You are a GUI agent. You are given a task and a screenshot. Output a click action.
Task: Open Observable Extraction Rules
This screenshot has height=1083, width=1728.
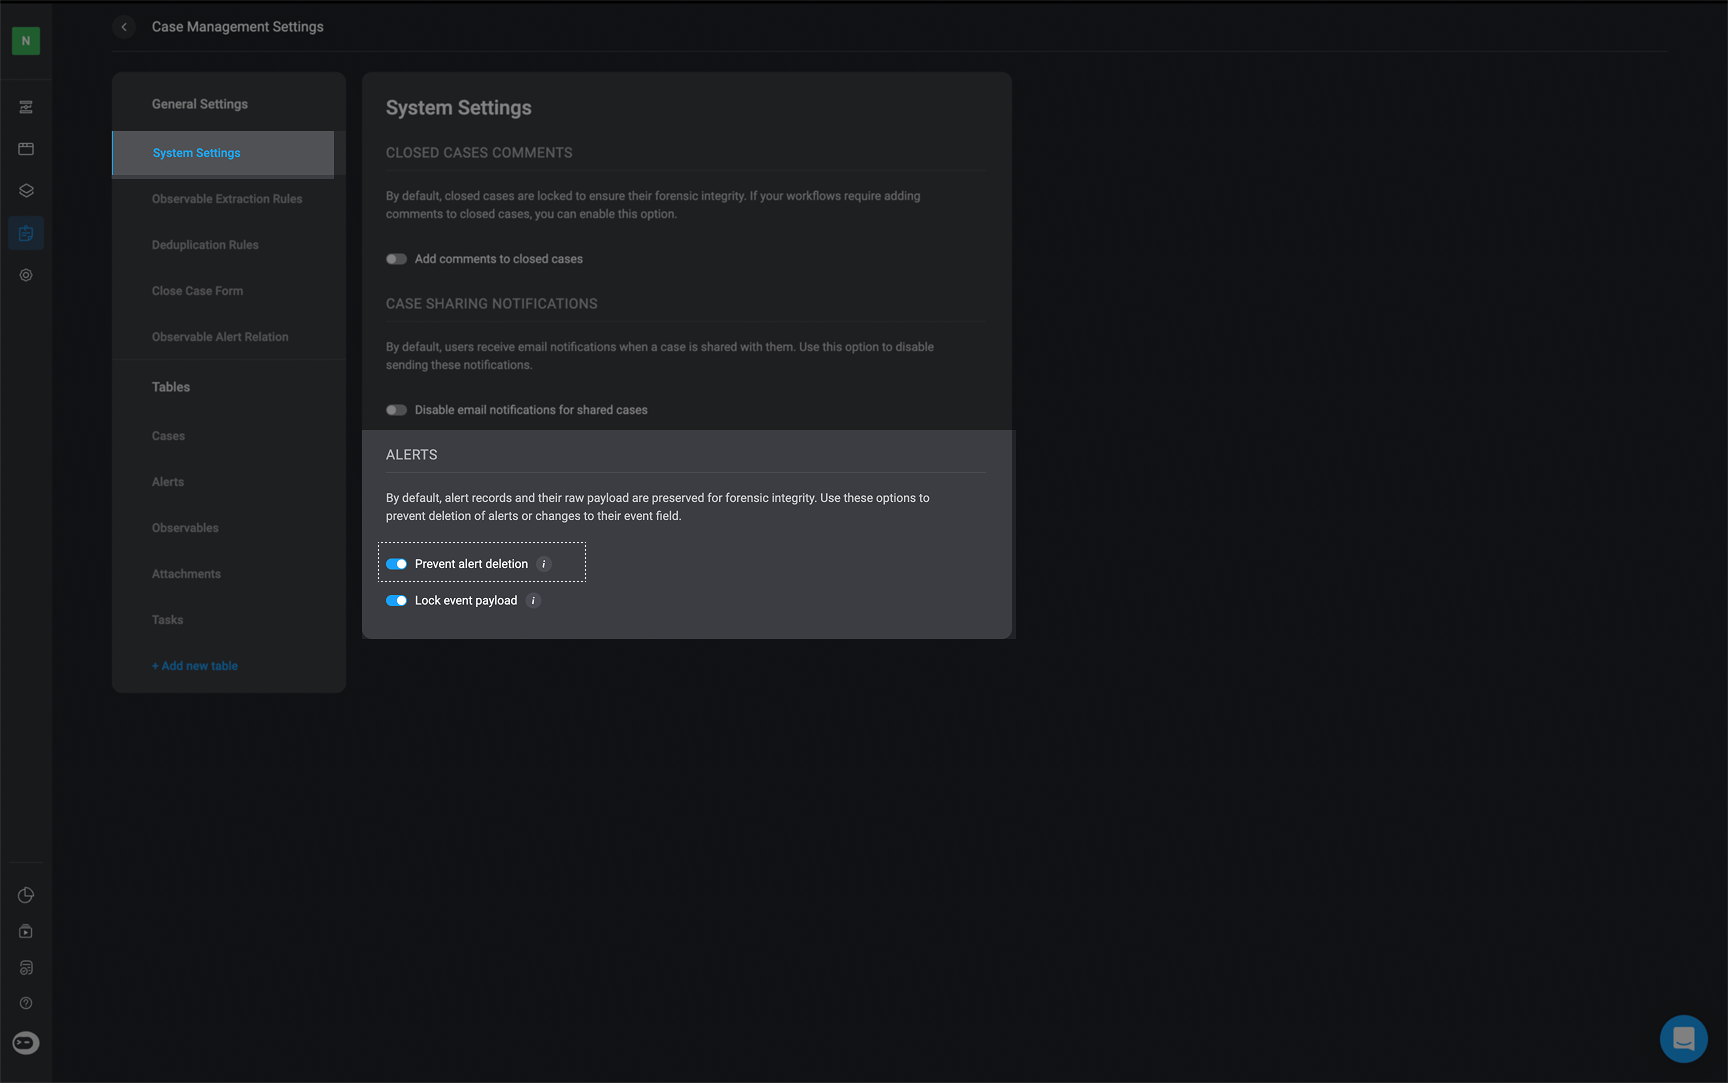[227, 199]
